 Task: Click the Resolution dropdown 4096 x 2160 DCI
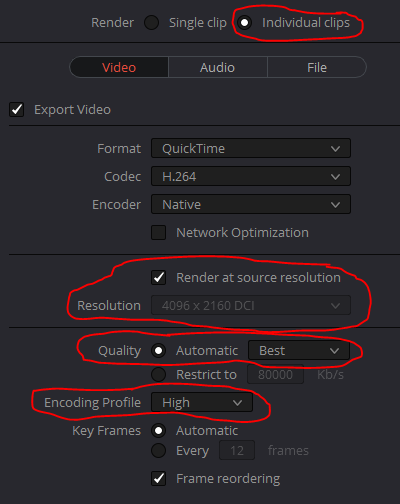click(251, 305)
